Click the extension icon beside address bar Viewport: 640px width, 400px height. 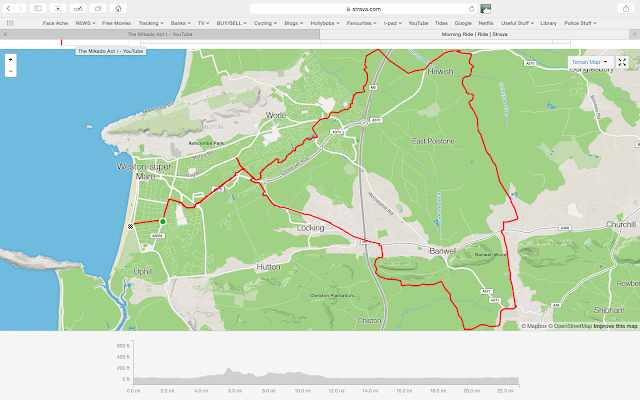(485, 9)
